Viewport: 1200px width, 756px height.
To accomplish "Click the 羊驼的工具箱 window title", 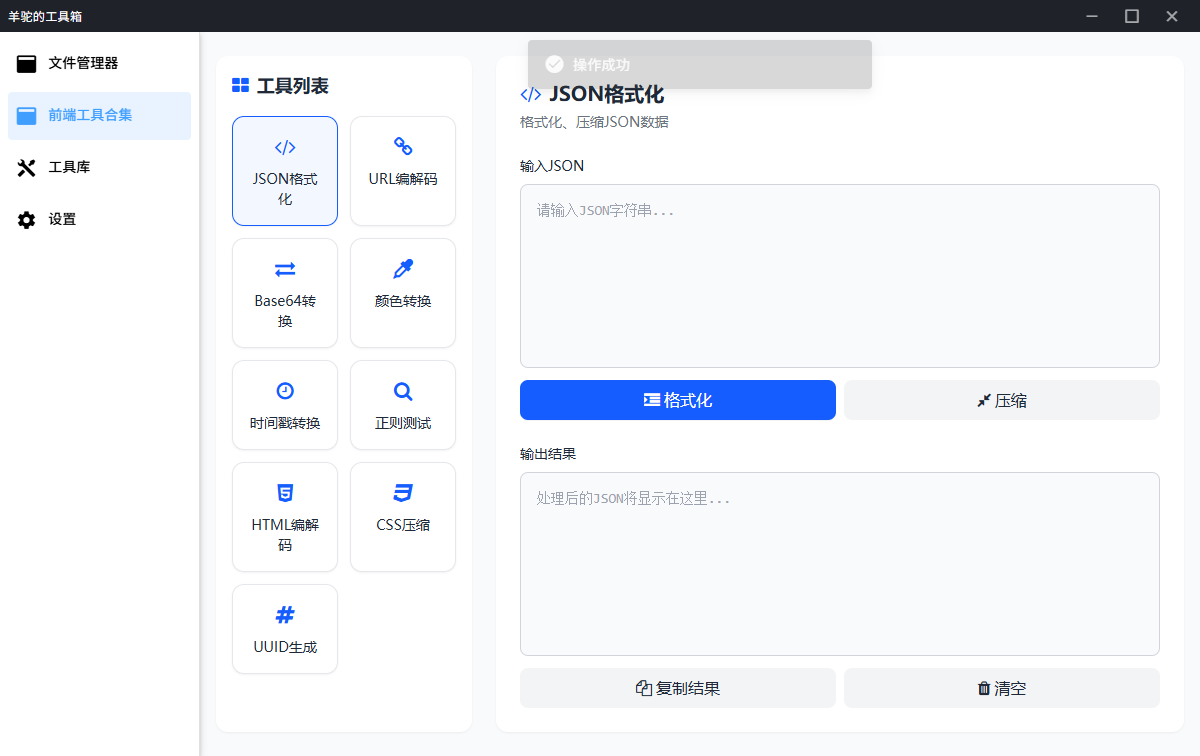I will pos(45,16).
